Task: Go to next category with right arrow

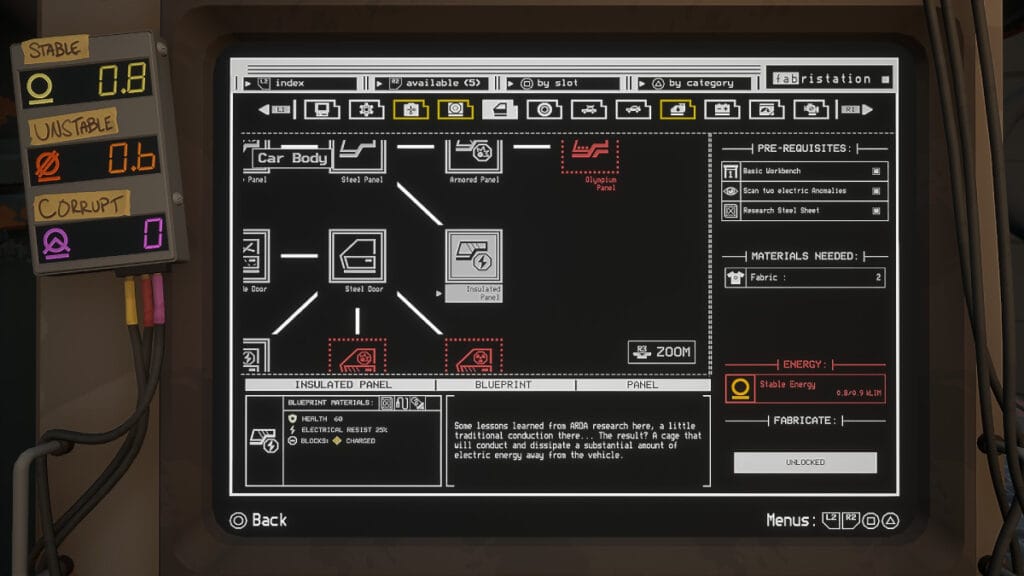Action: click(x=857, y=109)
